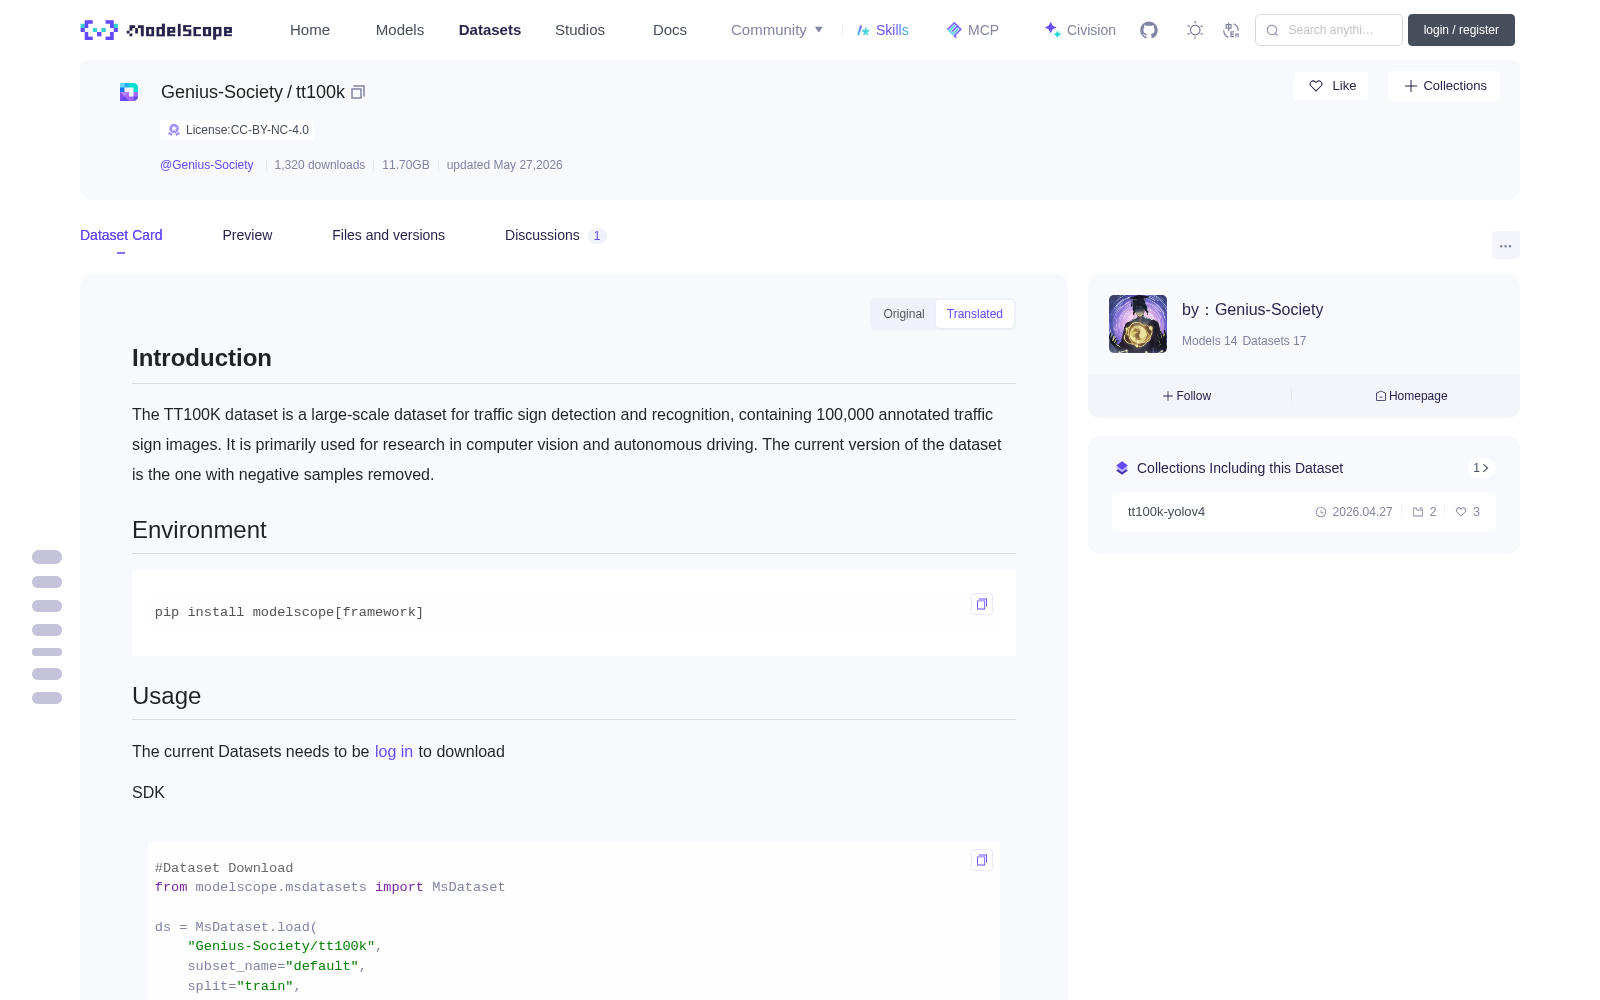Click Genius-Society in the dataset title
Viewport: 1600px width, 1000px height.
[x=222, y=92]
